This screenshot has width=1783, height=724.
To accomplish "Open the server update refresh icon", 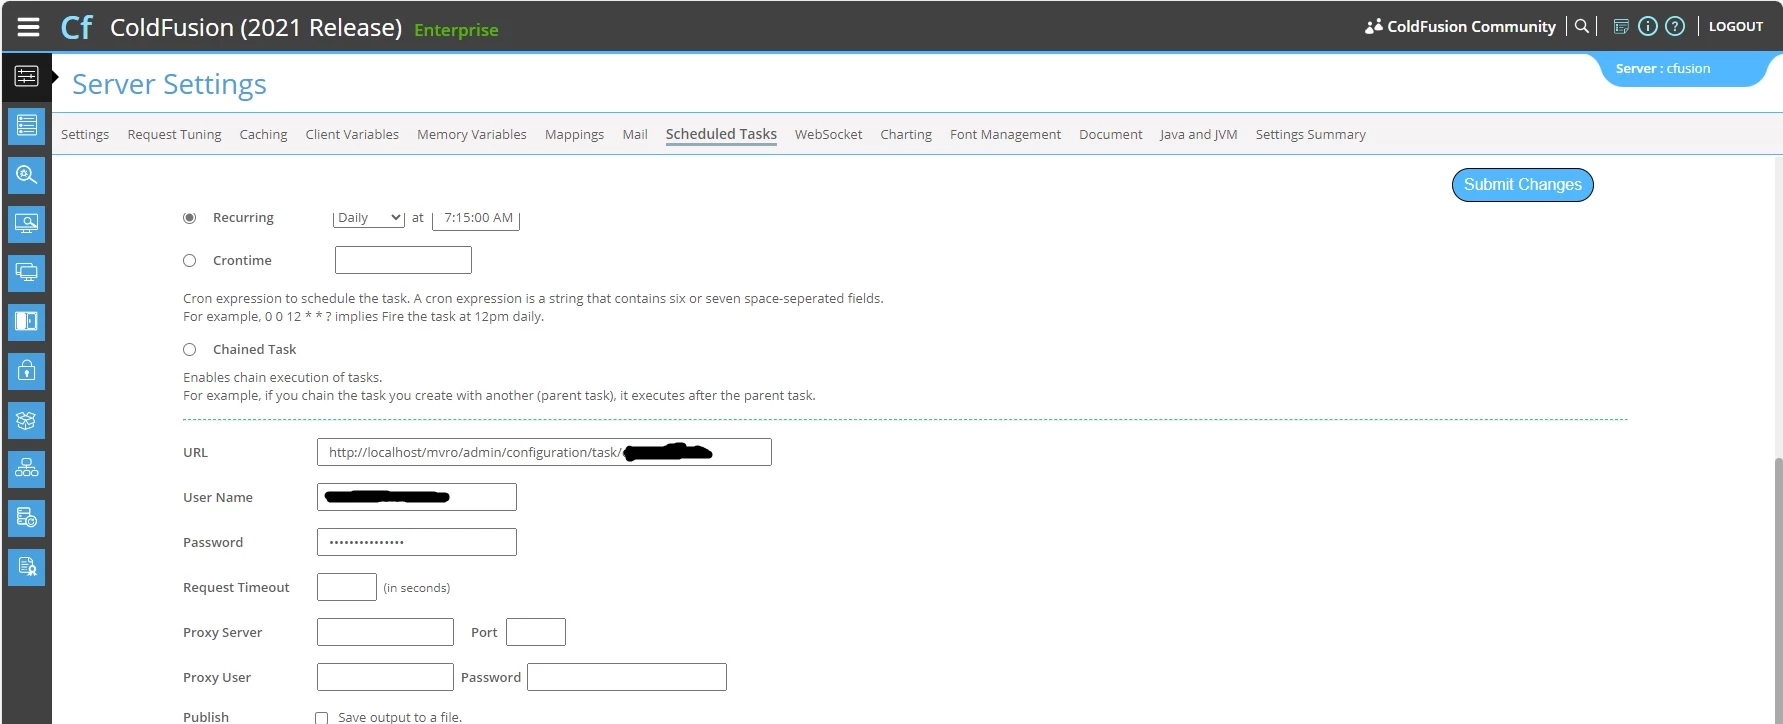I will [x=27, y=518].
